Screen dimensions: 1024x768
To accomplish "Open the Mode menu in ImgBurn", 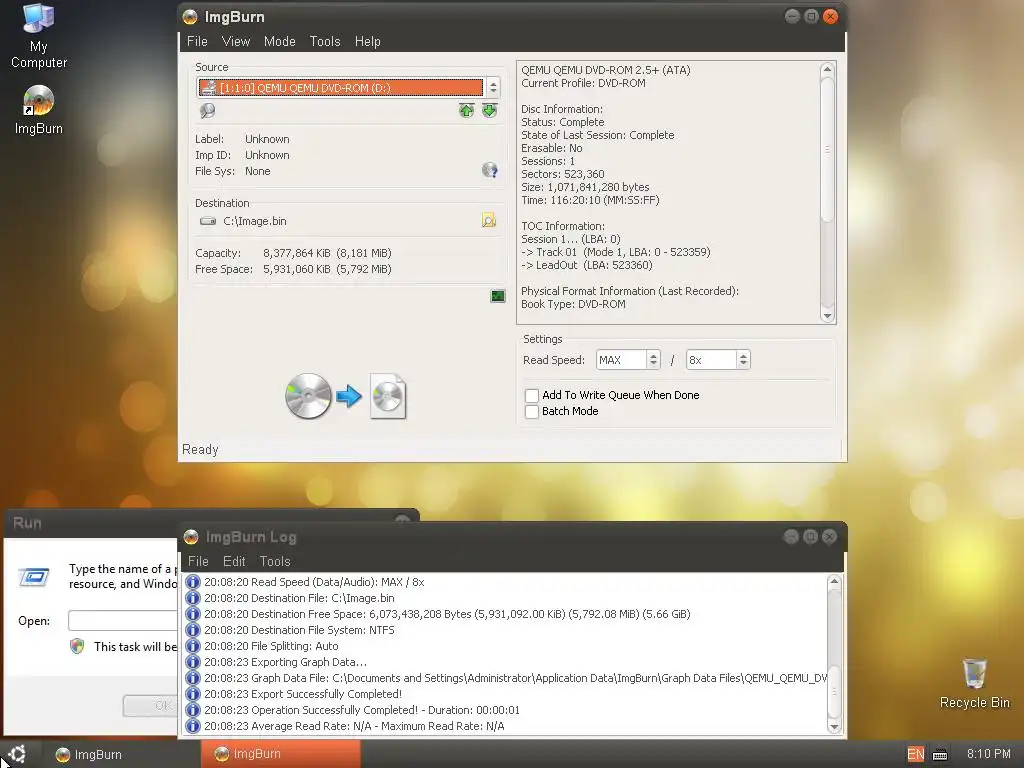I will 280,41.
